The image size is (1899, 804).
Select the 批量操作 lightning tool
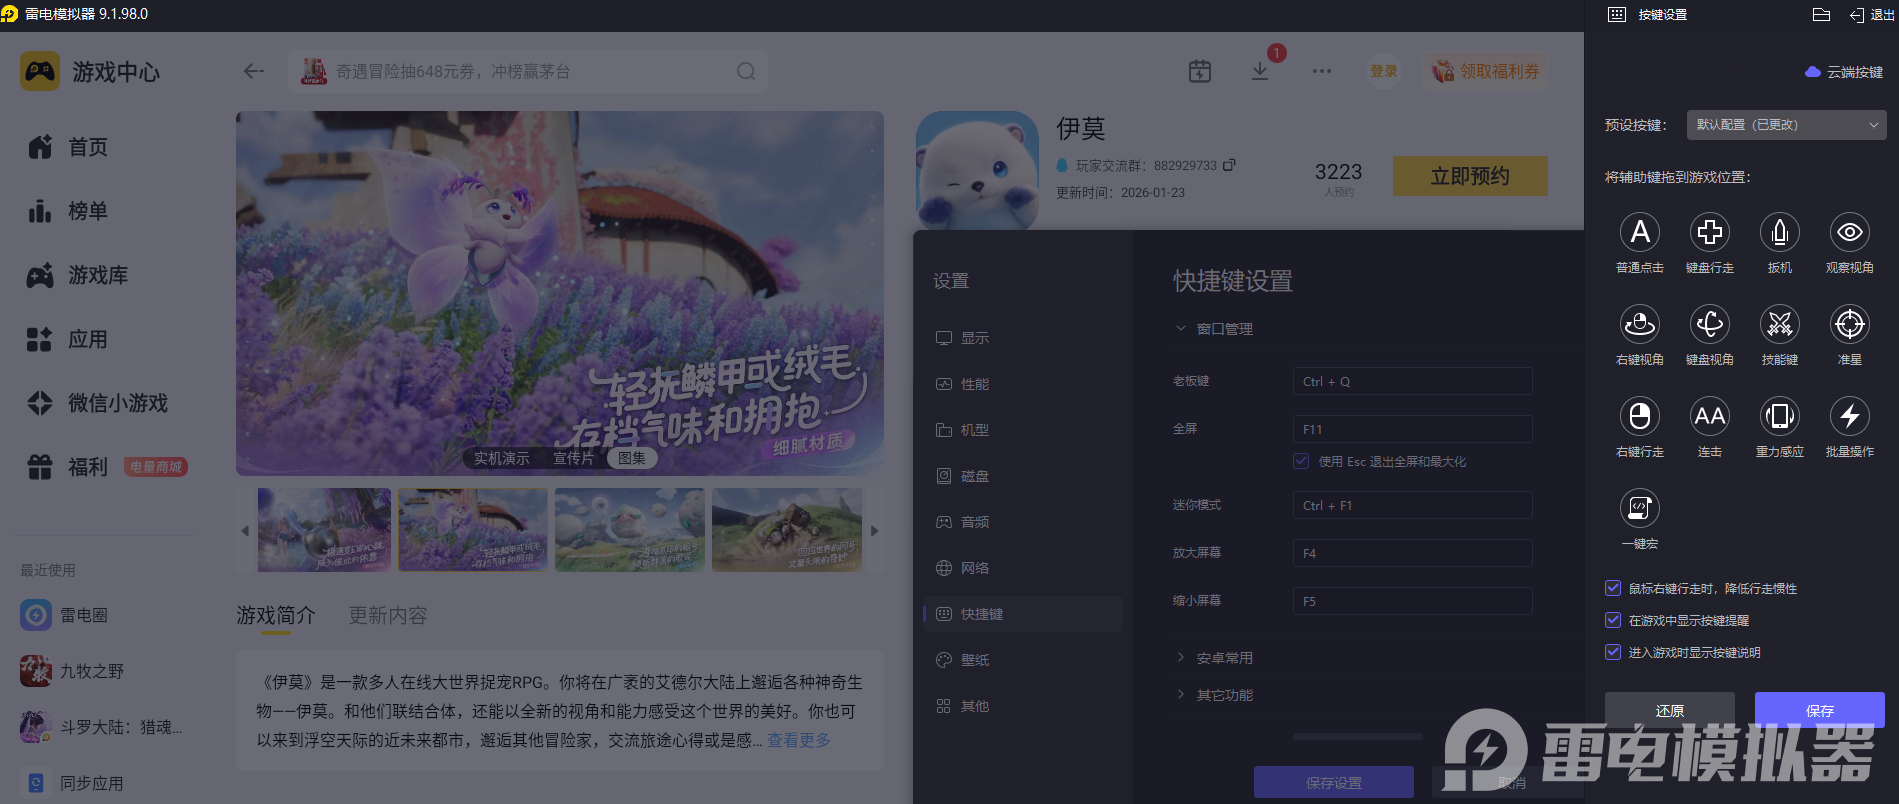(x=1849, y=417)
